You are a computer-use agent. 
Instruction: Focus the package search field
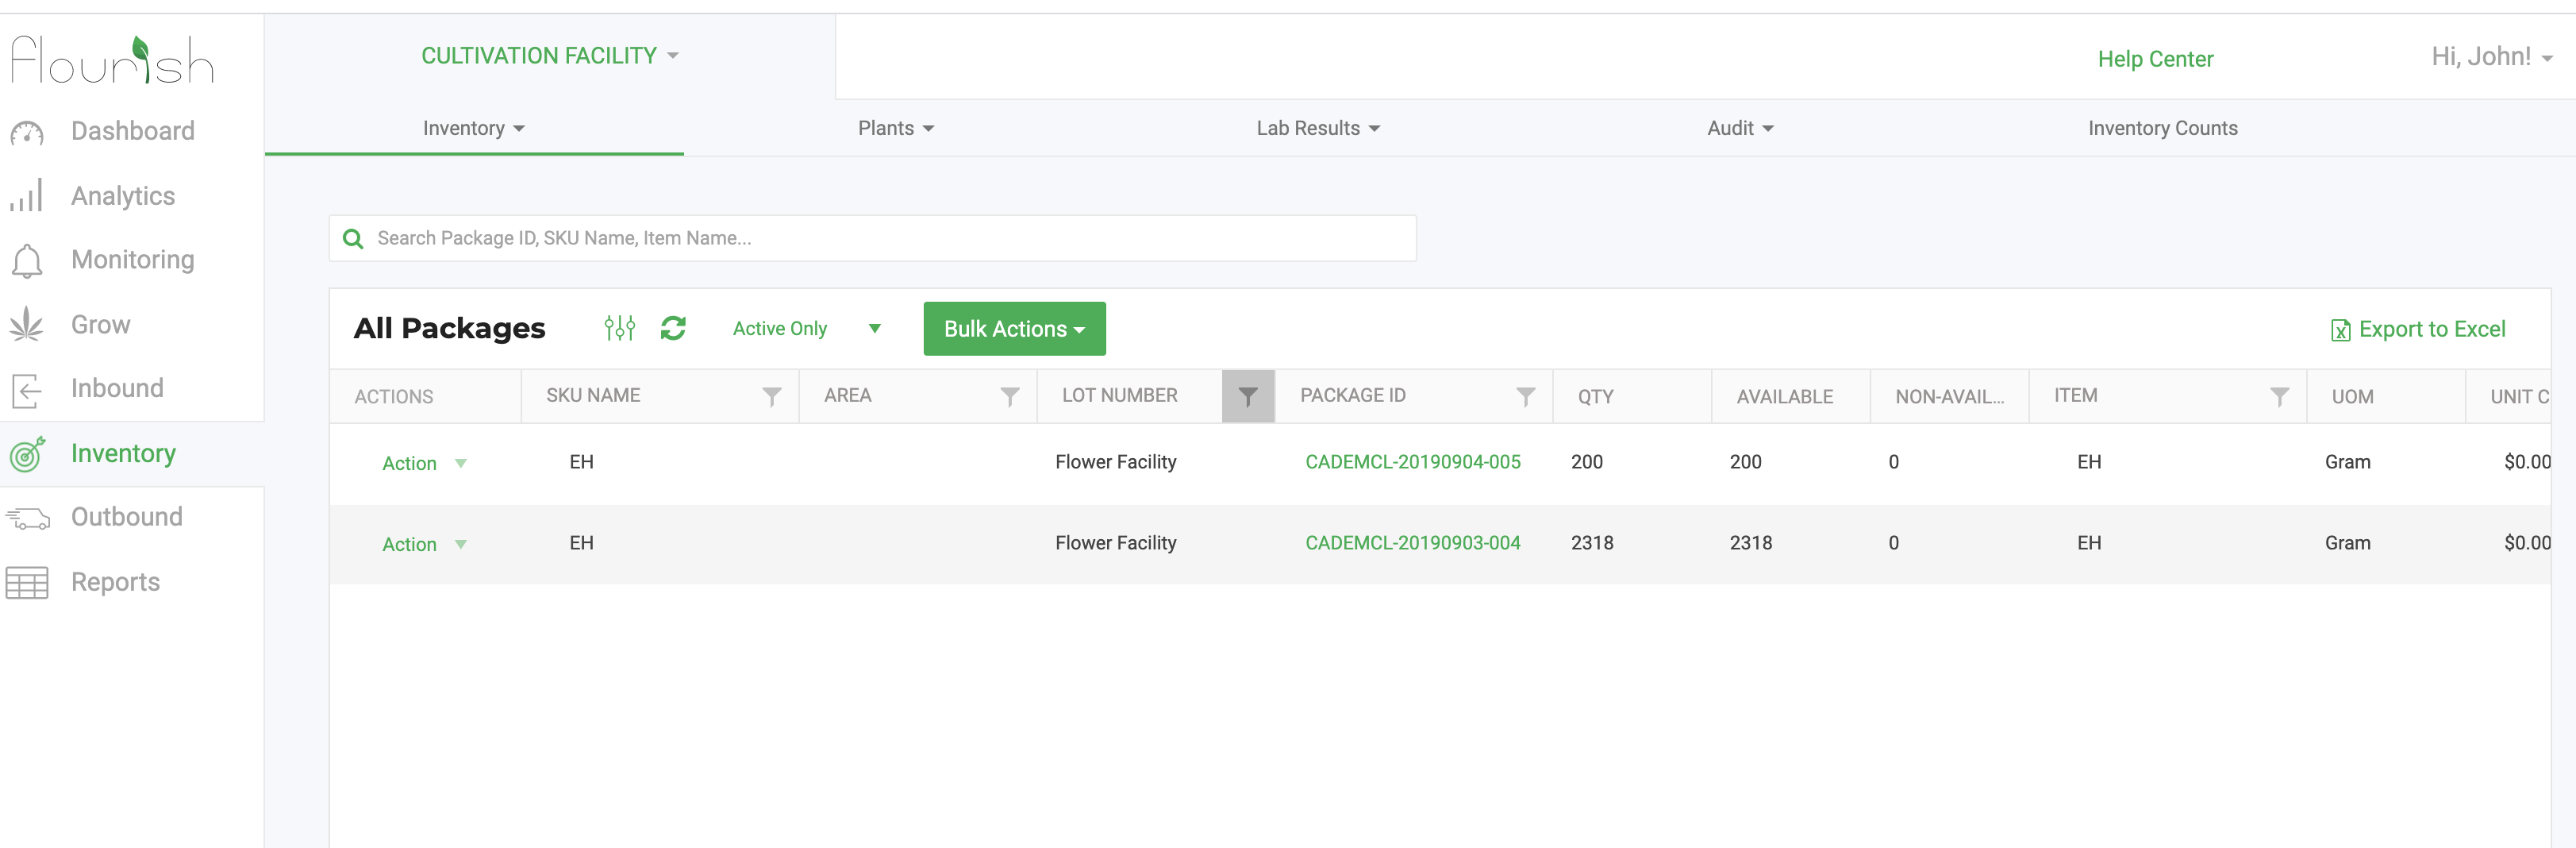pyautogui.click(x=872, y=238)
